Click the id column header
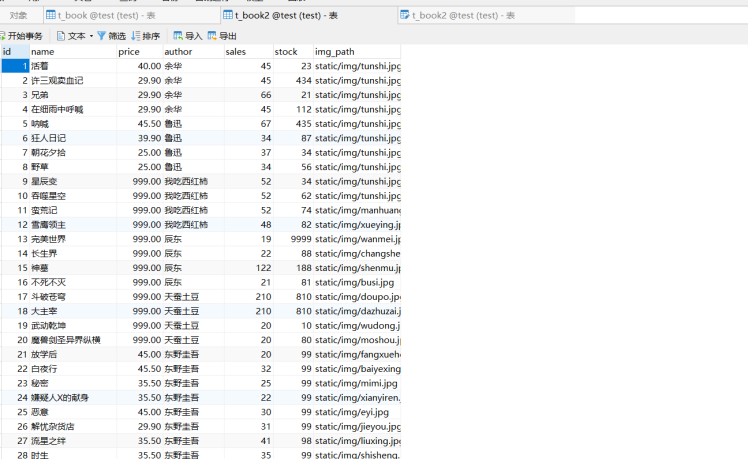This screenshot has height=460, width=748. 15,52
